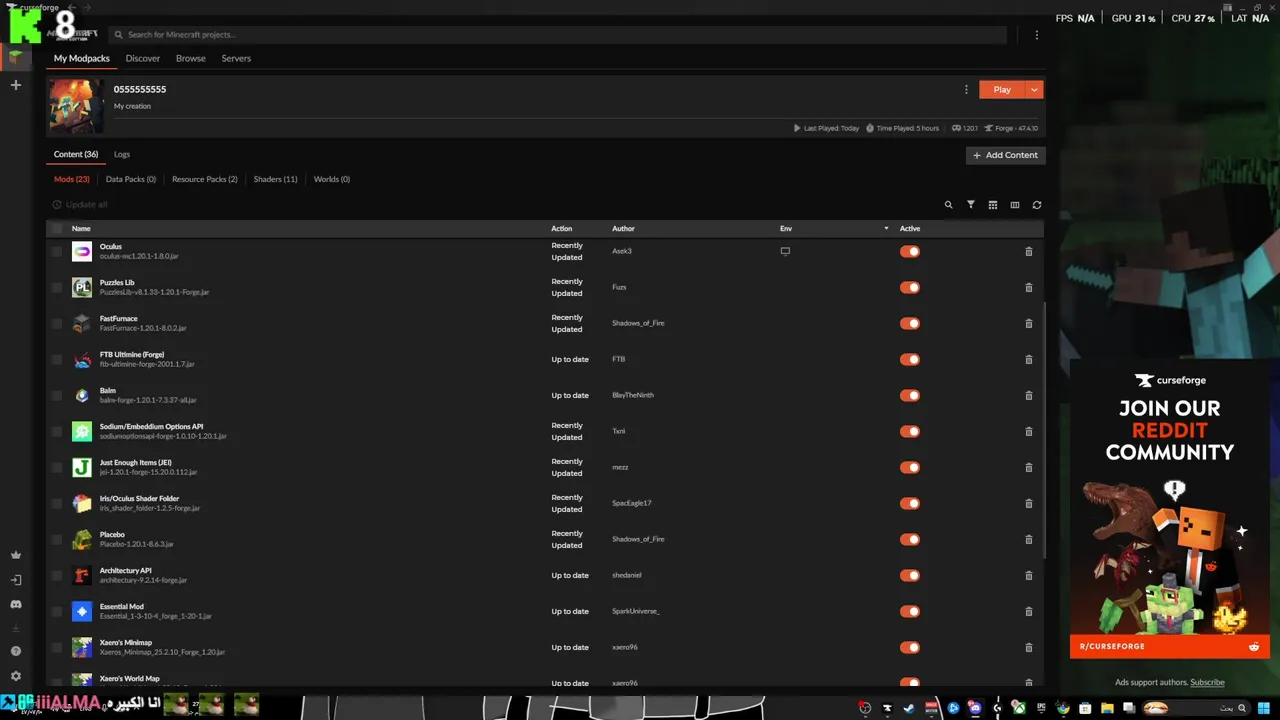Delete the Oculus mod with trash icon
The image size is (1280, 720).
[1029, 252]
